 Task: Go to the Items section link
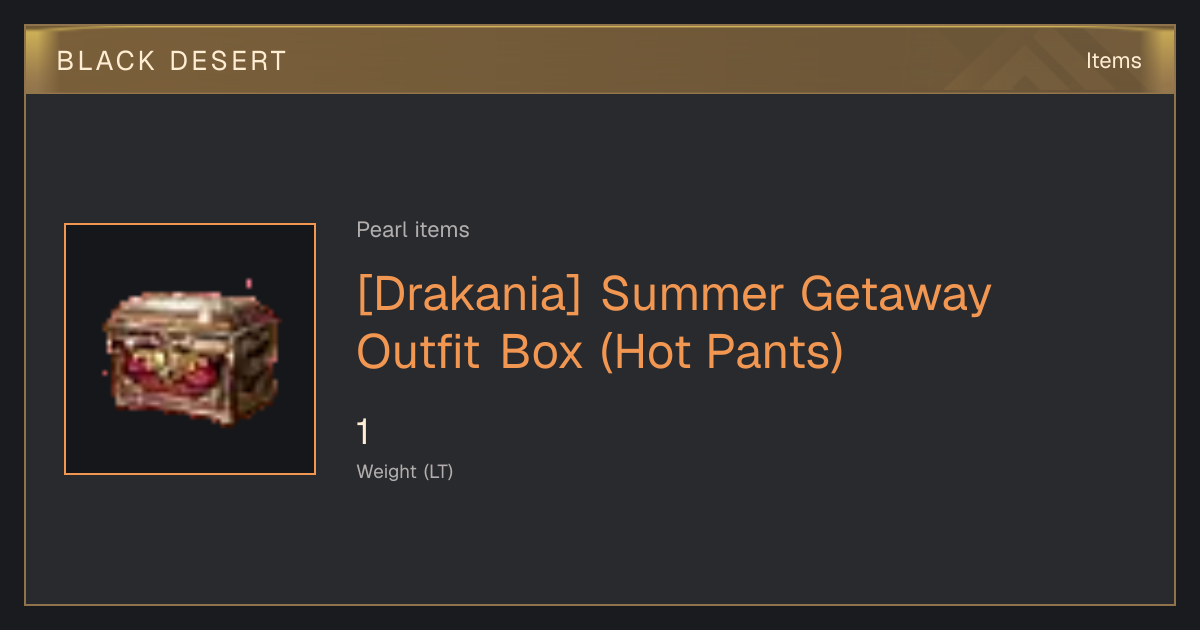click(x=1113, y=61)
